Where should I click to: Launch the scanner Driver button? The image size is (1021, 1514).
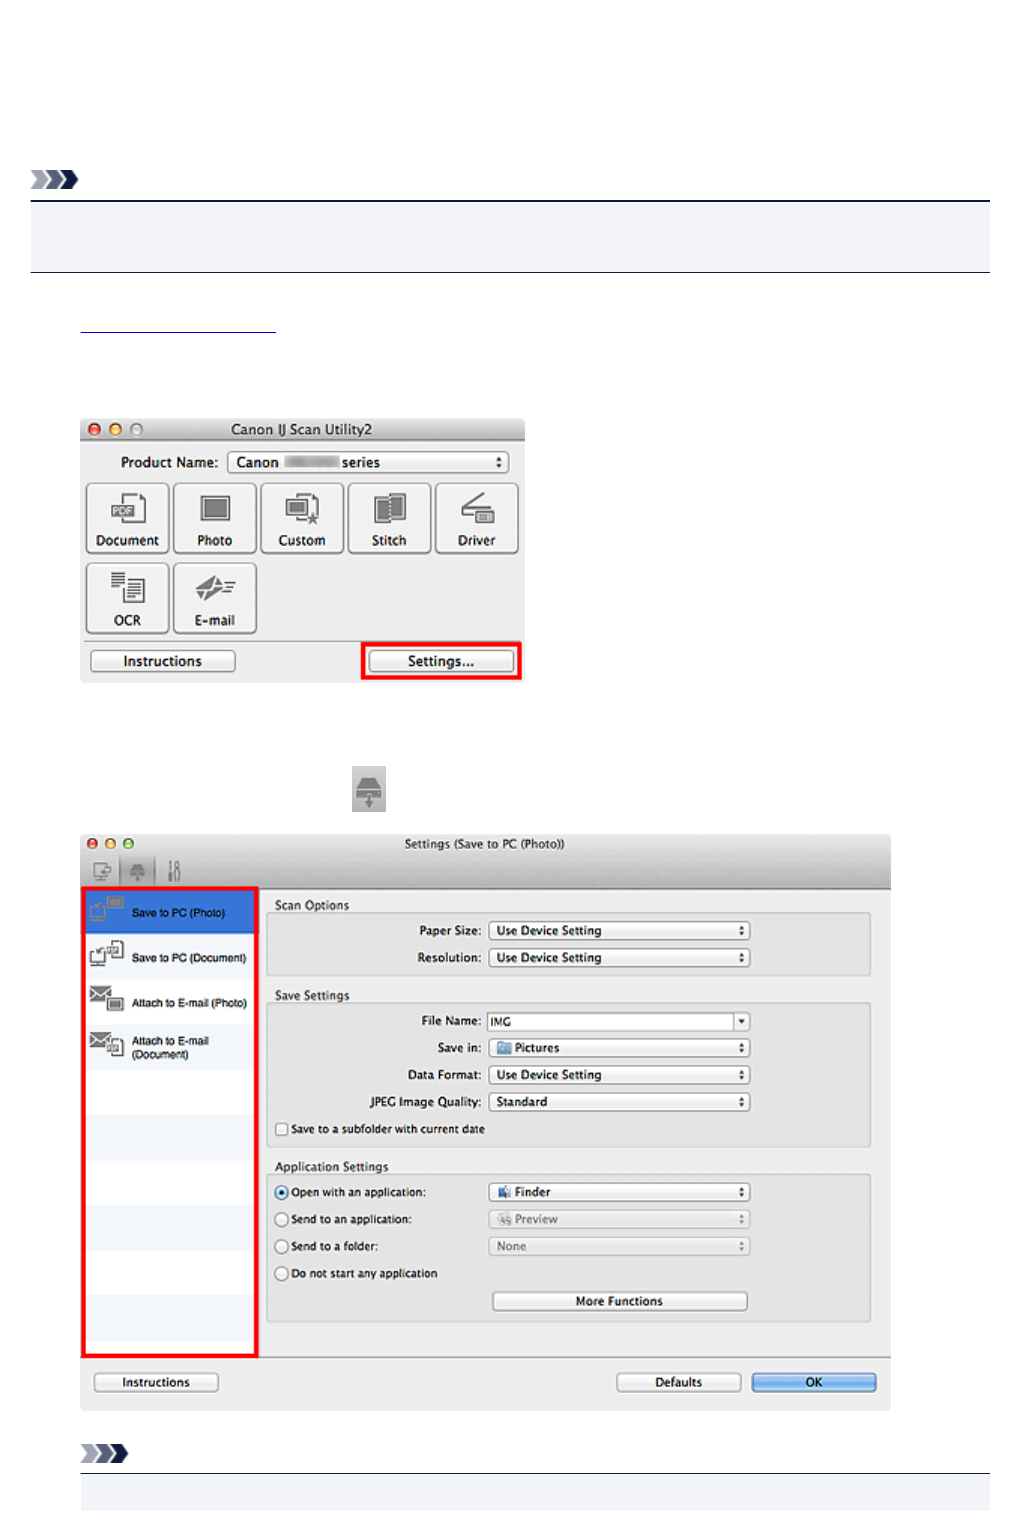click(x=477, y=518)
